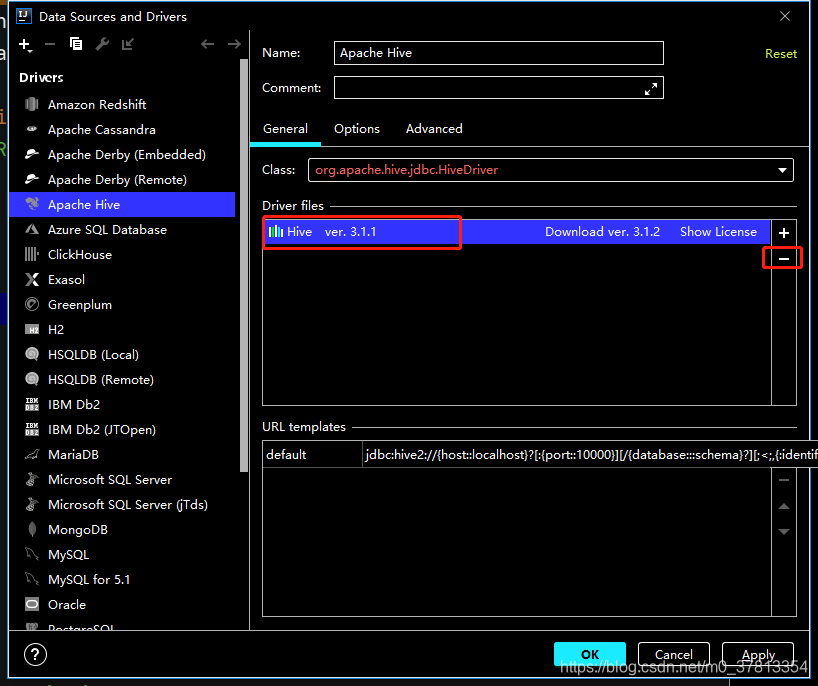The height and width of the screenshot is (686, 818).
Task: Click the jdbc:hive2 URL template value
Action: click(x=590, y=455)
